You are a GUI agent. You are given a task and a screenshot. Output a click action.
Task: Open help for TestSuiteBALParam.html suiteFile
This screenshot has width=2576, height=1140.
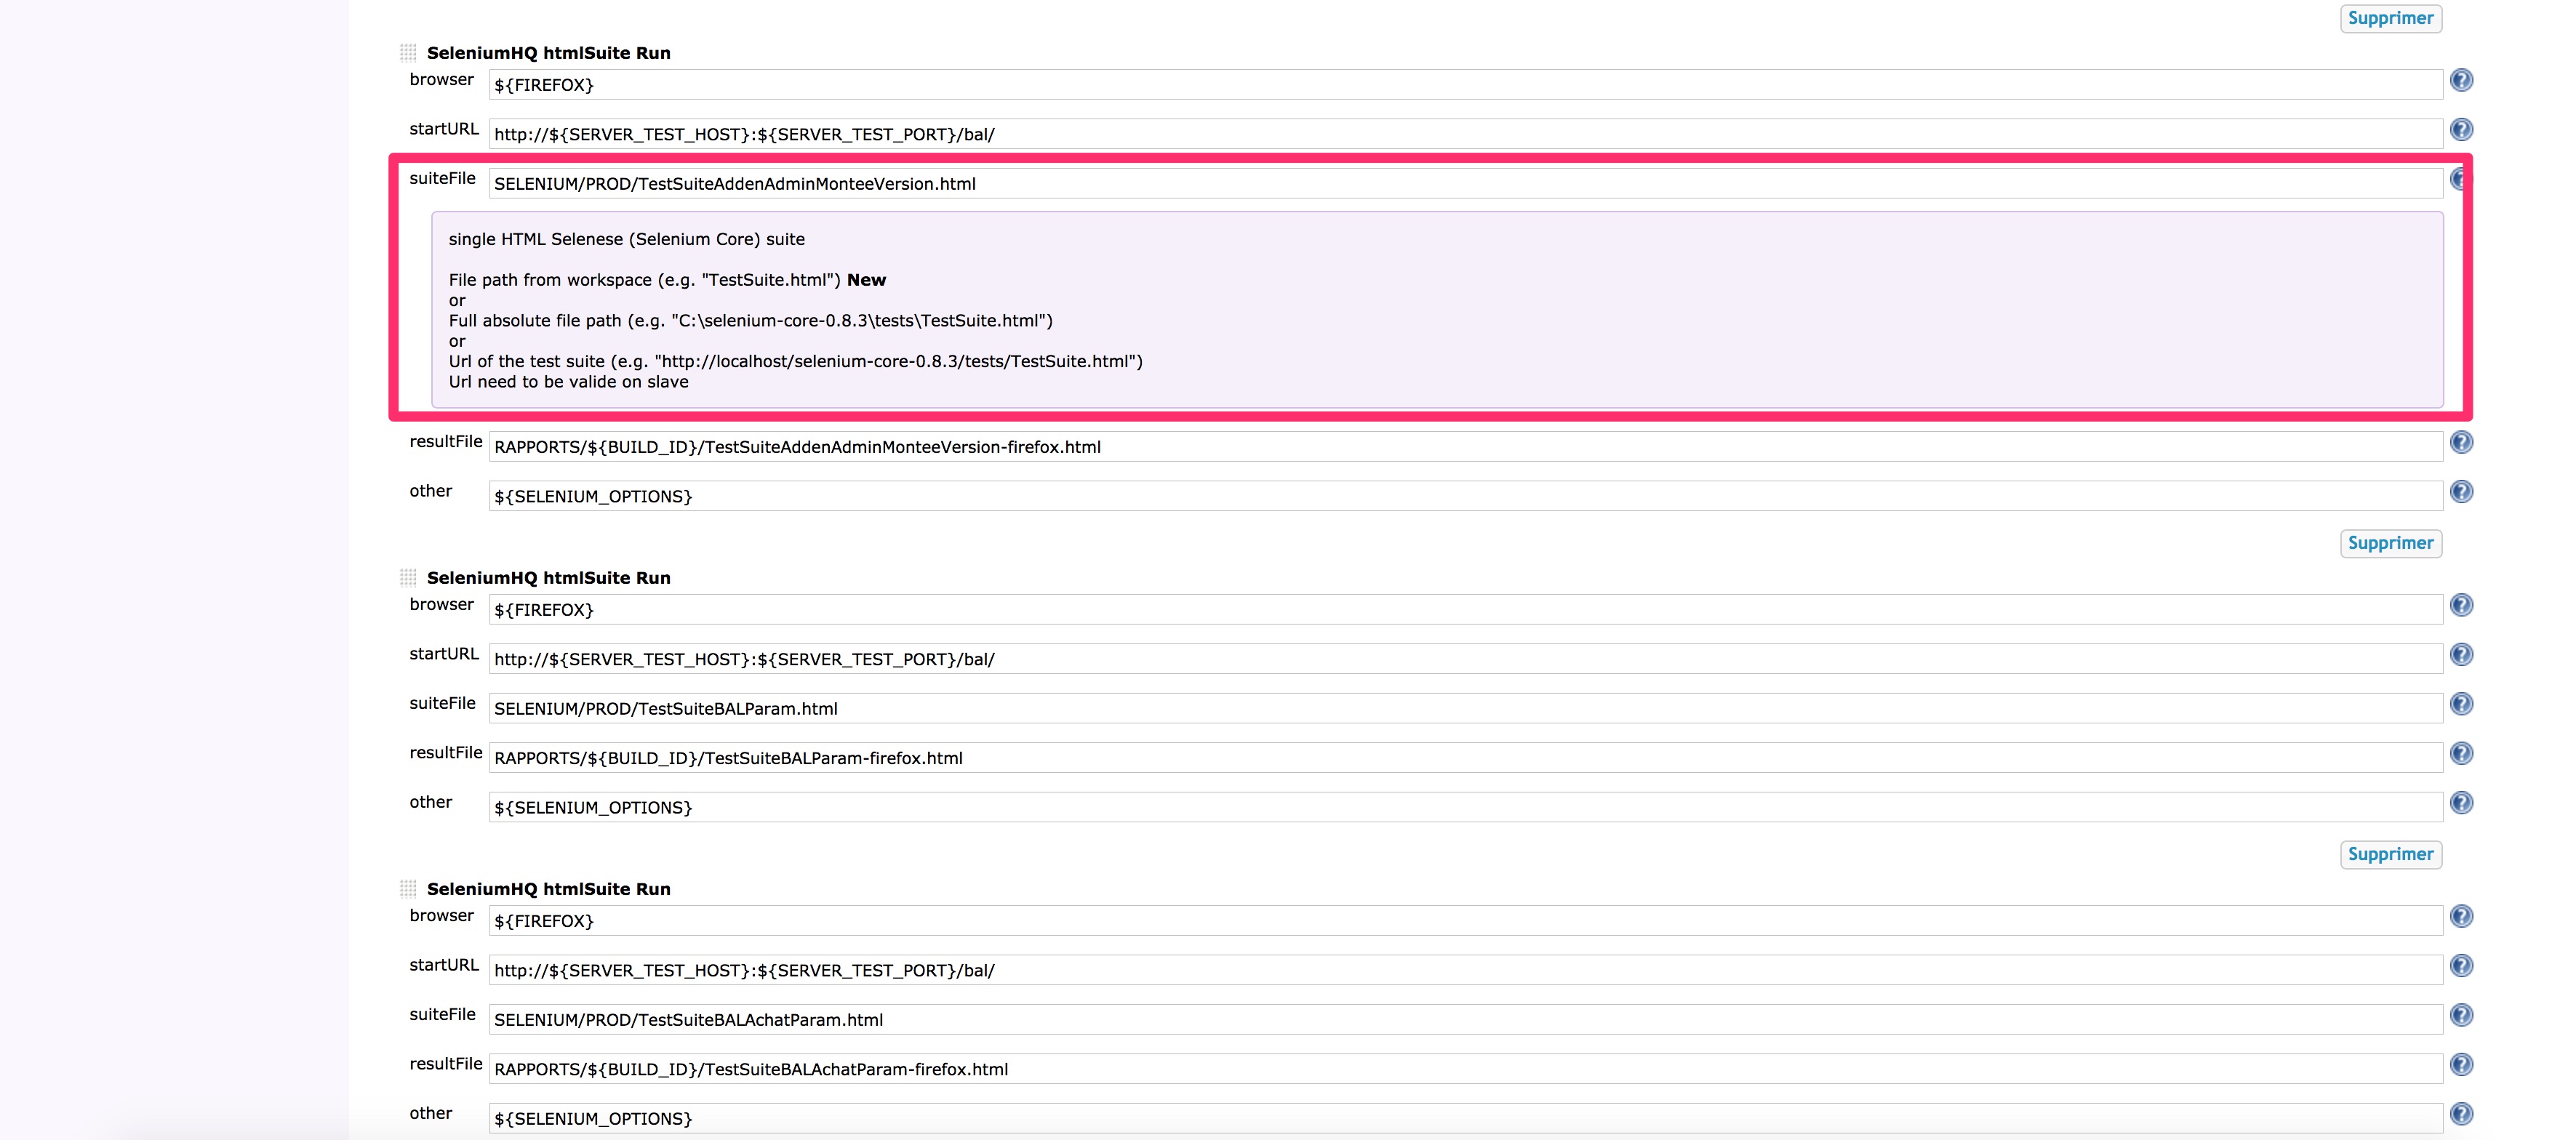pyautogui.click(x=2461, y=704)
